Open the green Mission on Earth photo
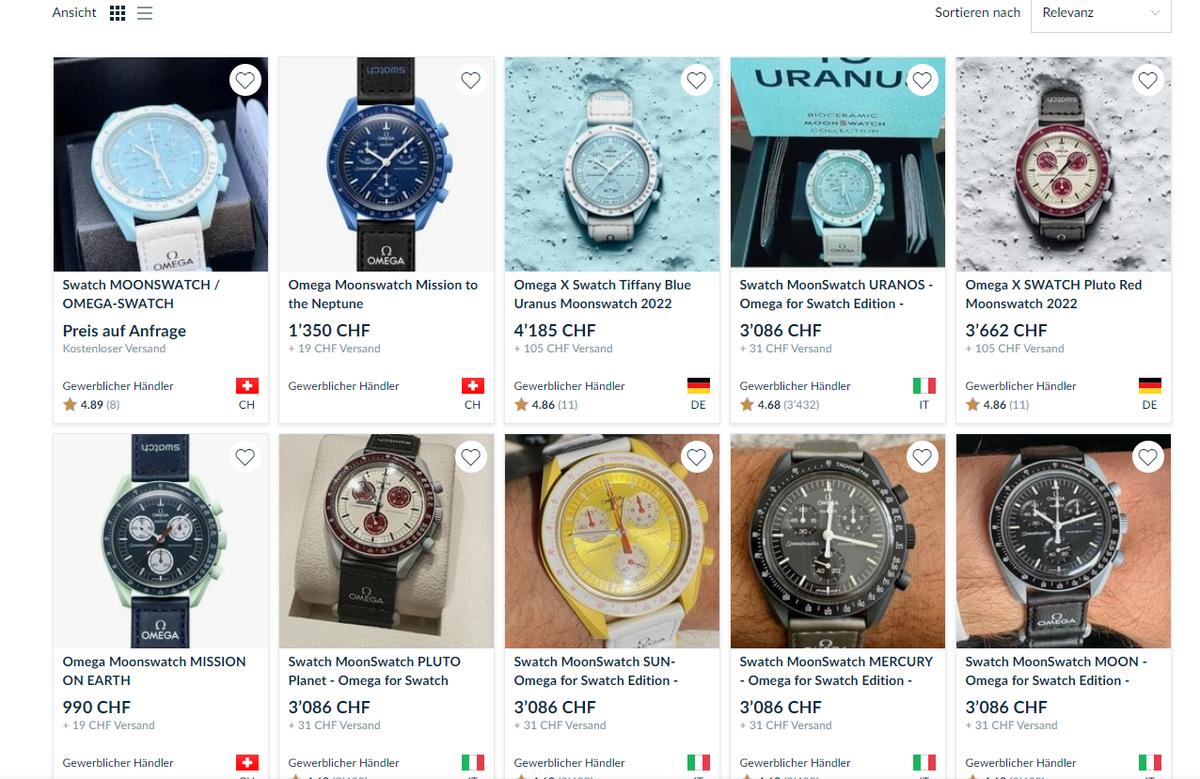 [x=160, y=541]
